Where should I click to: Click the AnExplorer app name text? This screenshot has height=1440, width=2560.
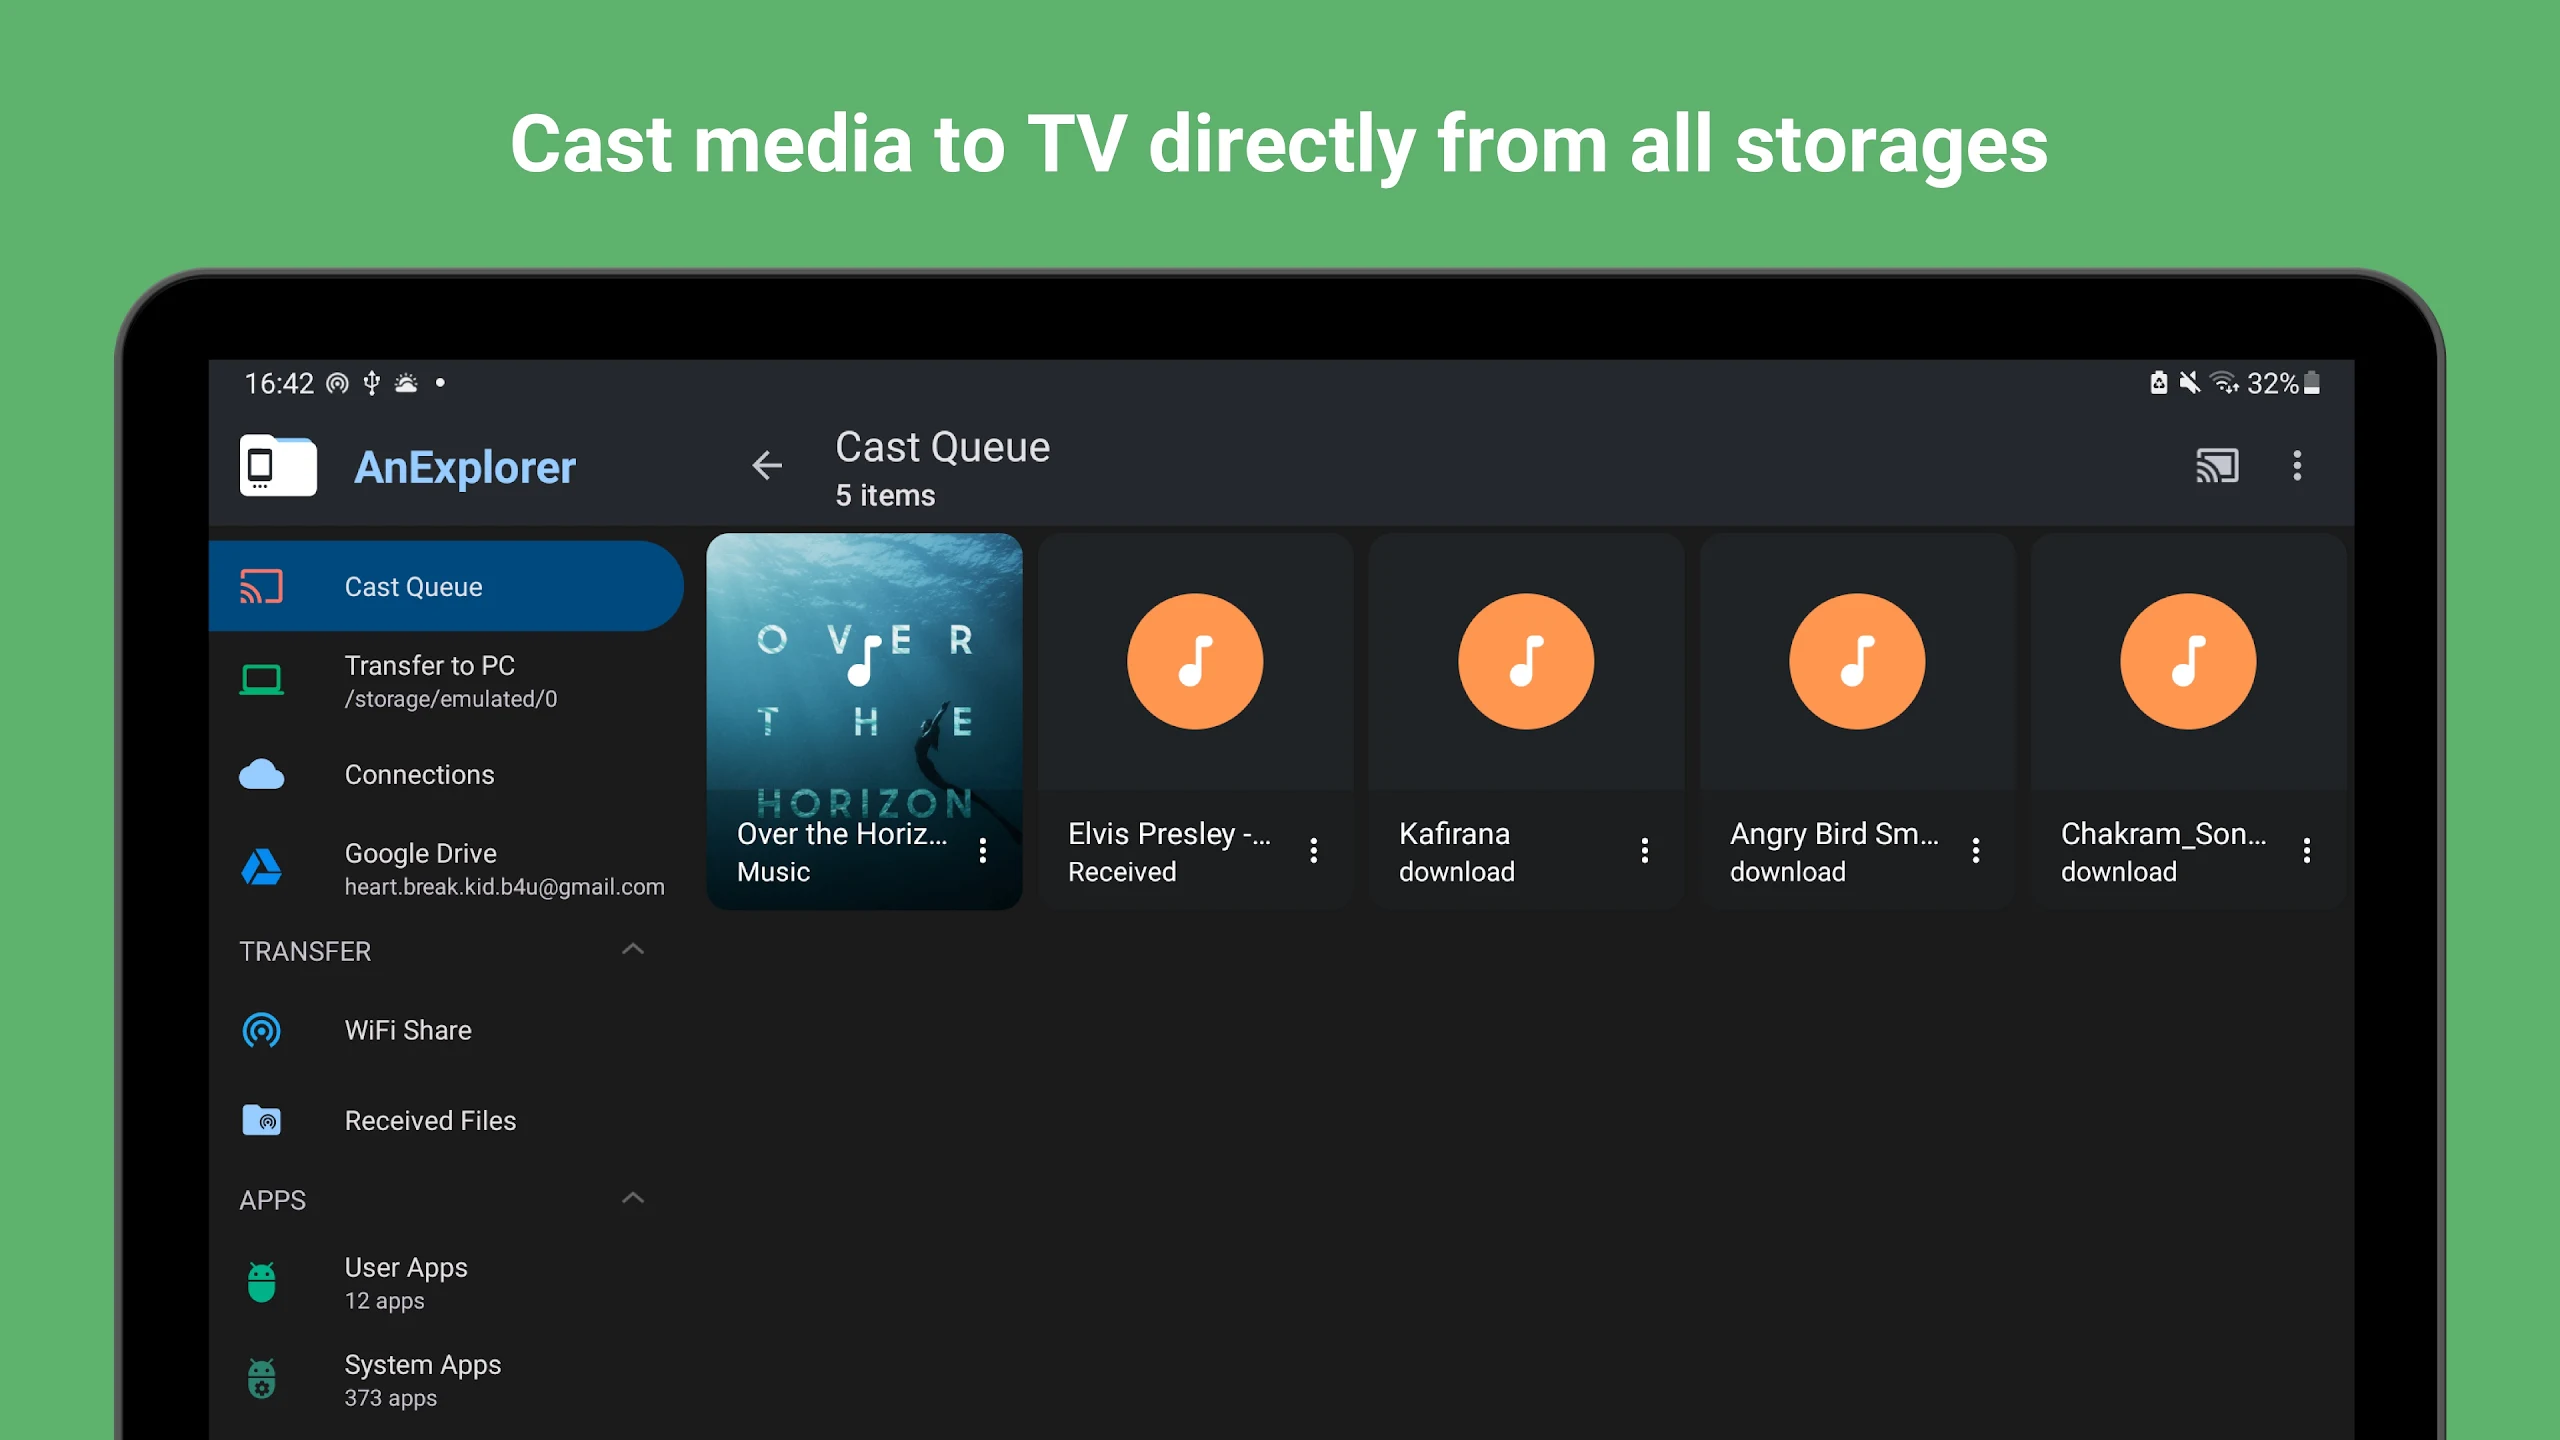pos(465,467)
